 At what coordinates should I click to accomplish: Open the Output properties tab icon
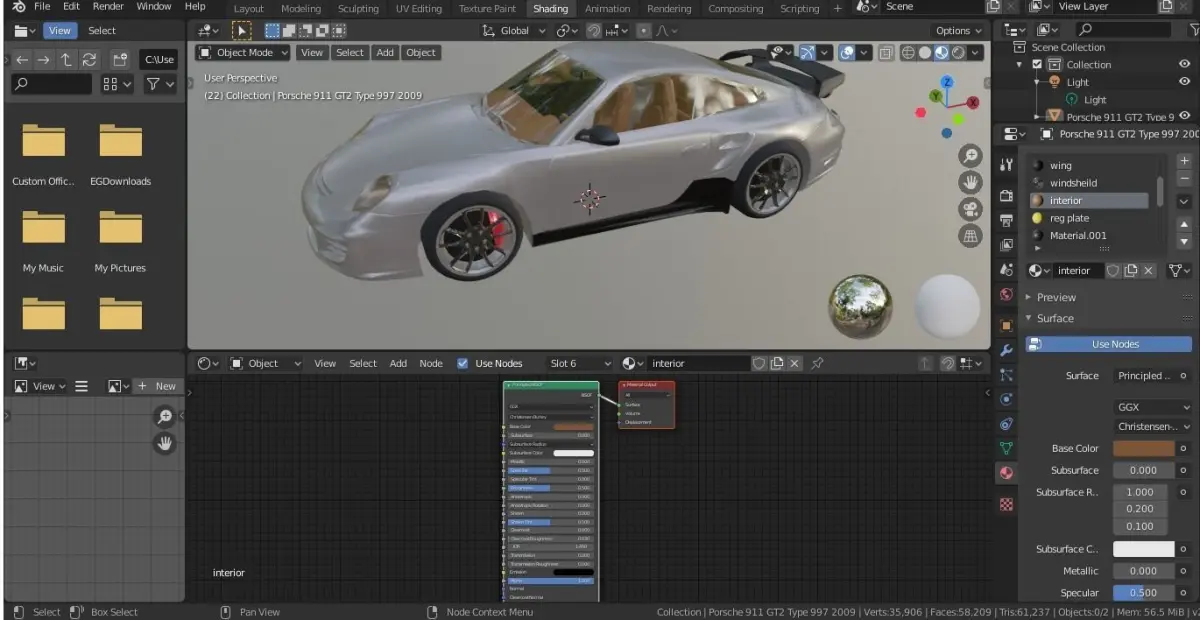(x=1007, y=220)
